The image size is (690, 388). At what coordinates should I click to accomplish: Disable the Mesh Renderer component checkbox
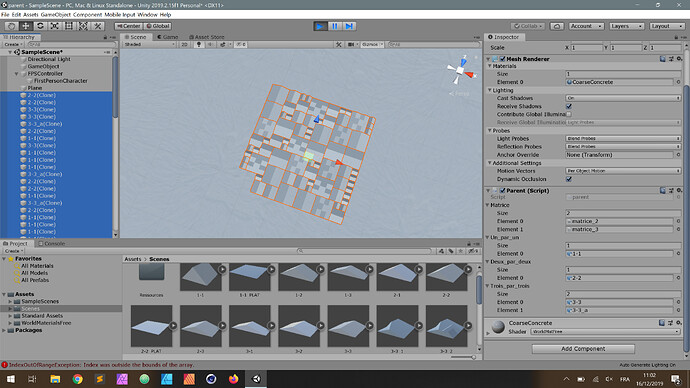[502, 59]
